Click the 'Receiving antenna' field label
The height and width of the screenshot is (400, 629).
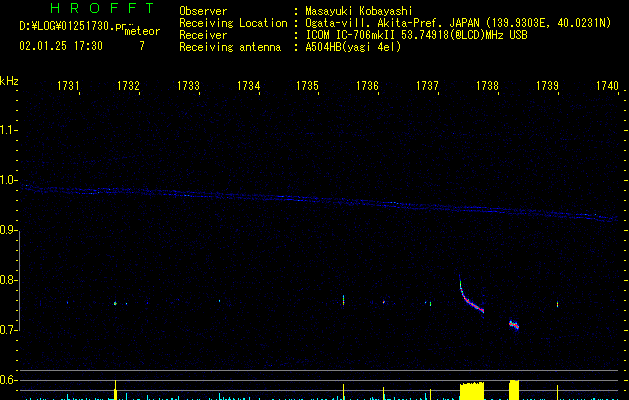(230, 47)
